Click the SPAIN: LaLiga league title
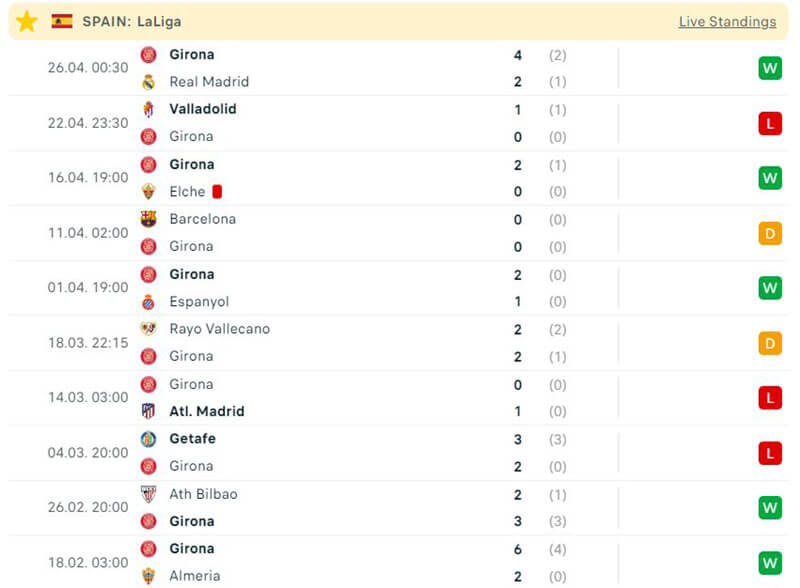 (x=131, y=21)
